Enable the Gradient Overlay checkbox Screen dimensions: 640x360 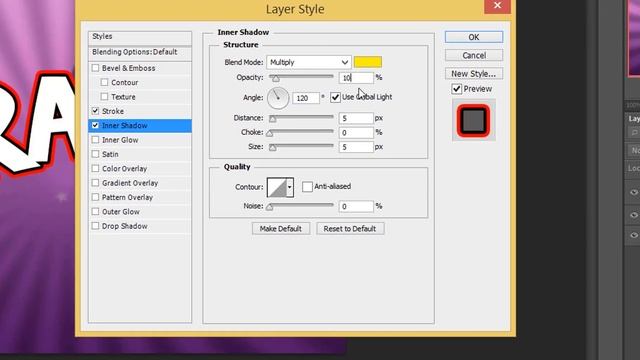tap(96, 183)
